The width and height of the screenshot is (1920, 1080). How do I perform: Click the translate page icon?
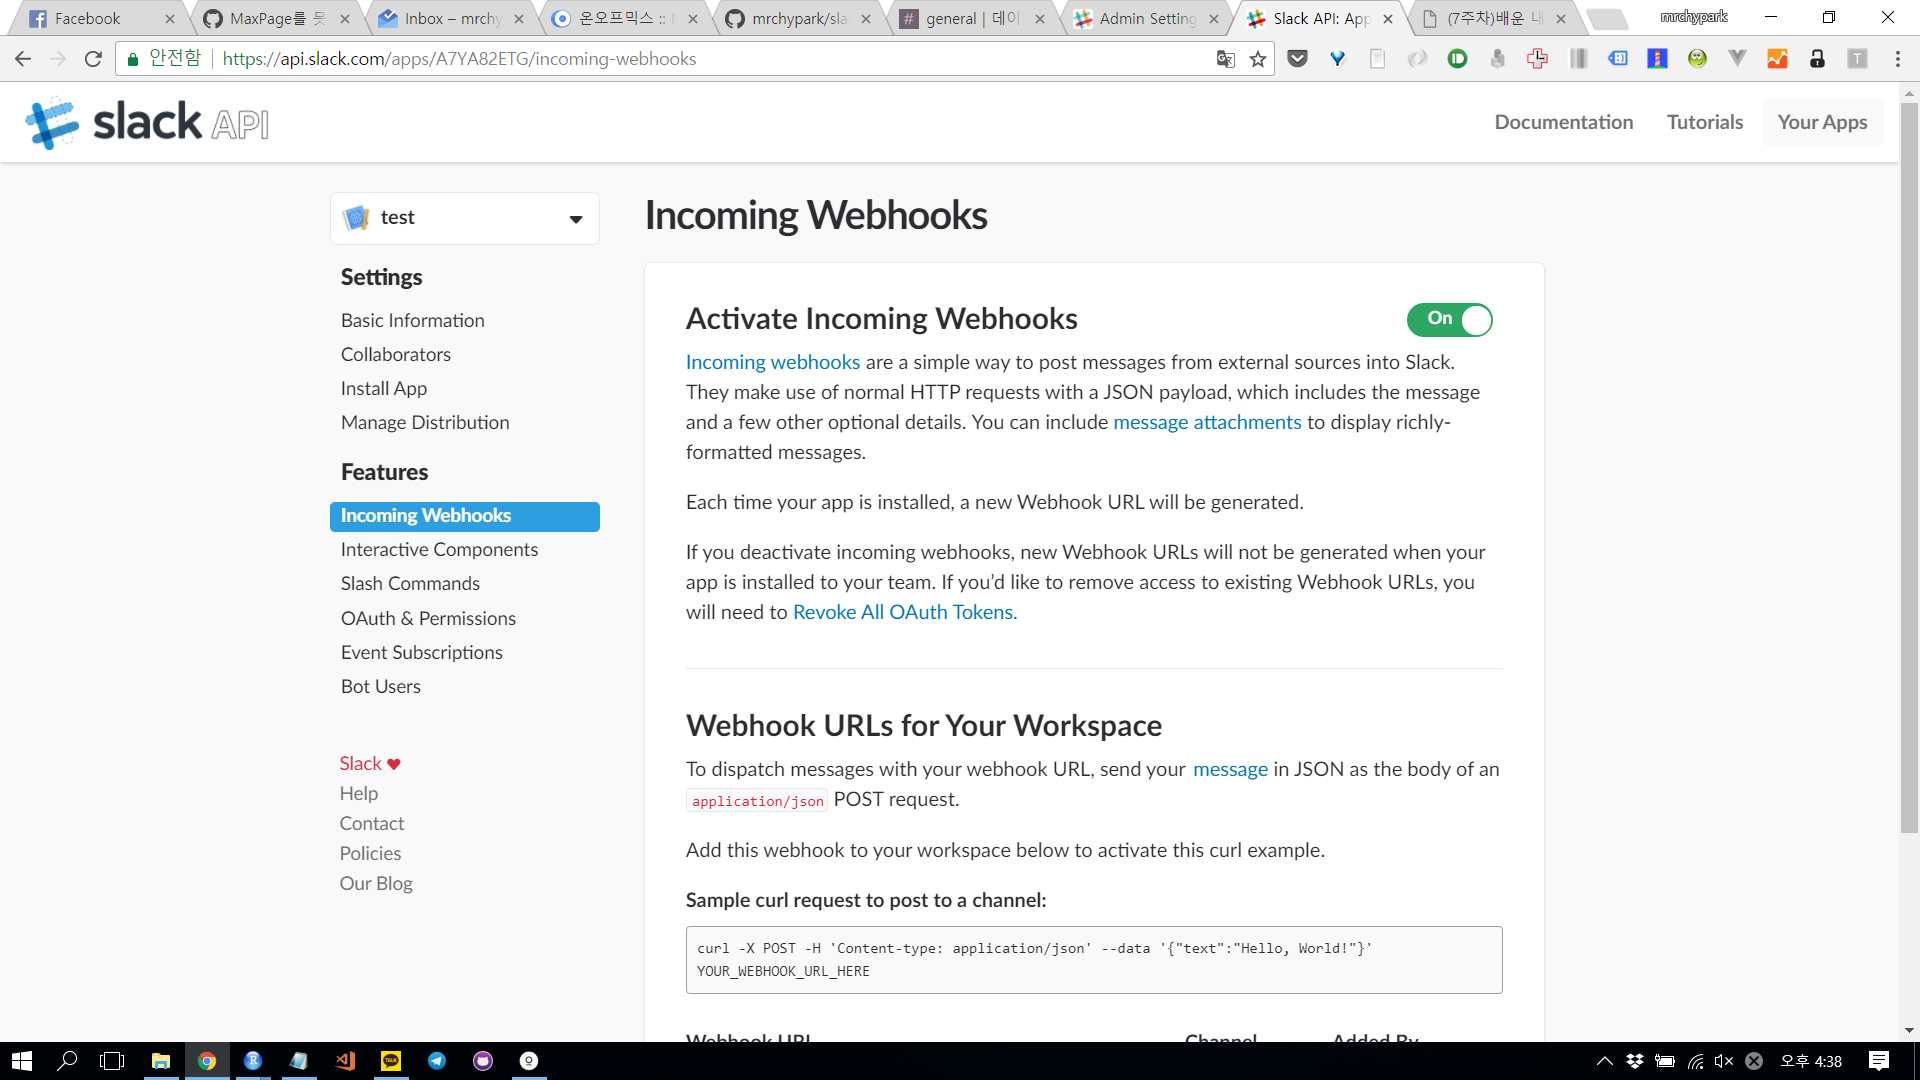click(1225, 59)
